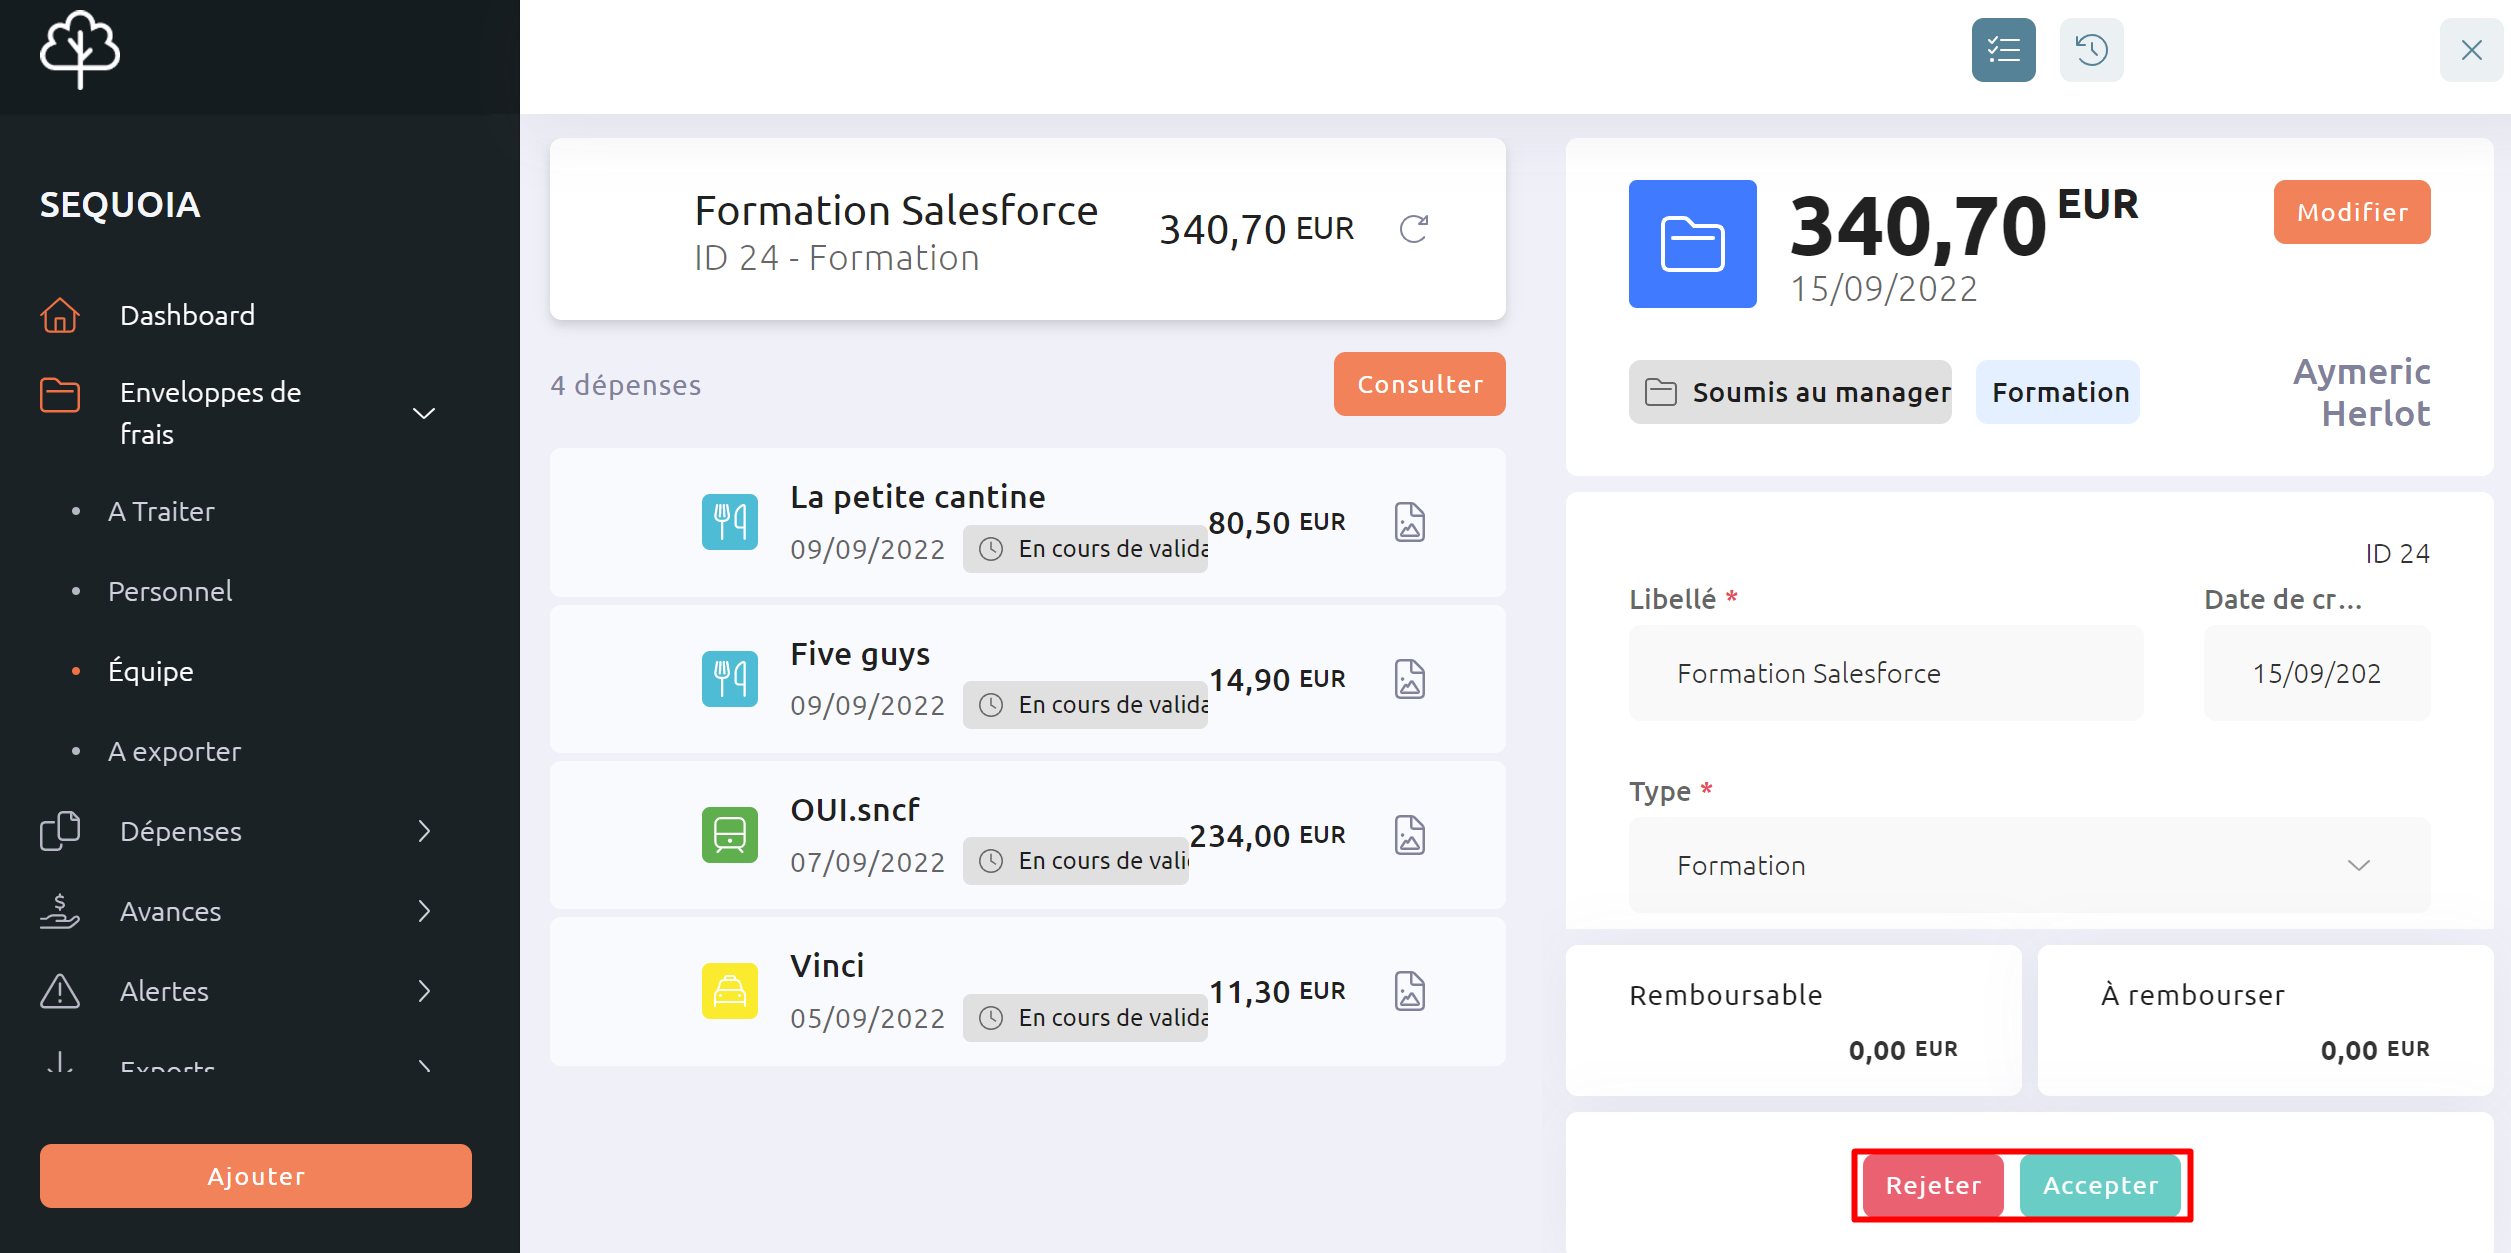View receipt image for La petite cantine
This screenshot has height=1253, width=2511.
tap(1410, 522)
